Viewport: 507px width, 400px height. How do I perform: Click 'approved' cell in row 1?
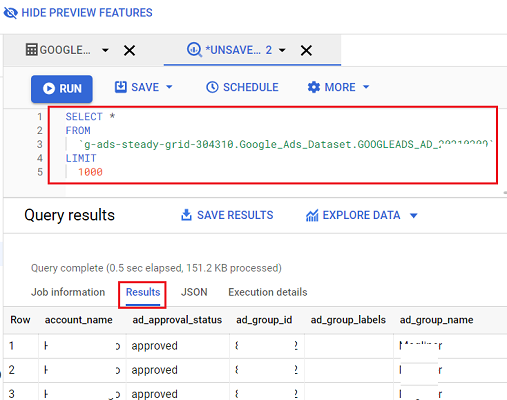tap(155, 346)
